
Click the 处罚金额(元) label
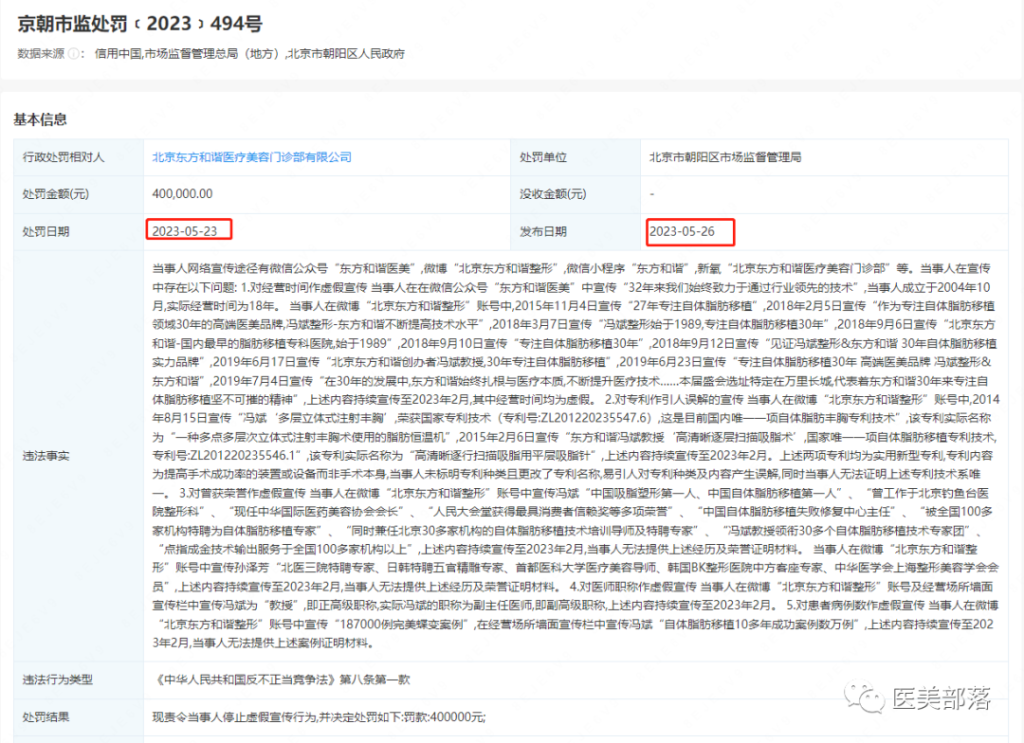click(x=56, y=194)
